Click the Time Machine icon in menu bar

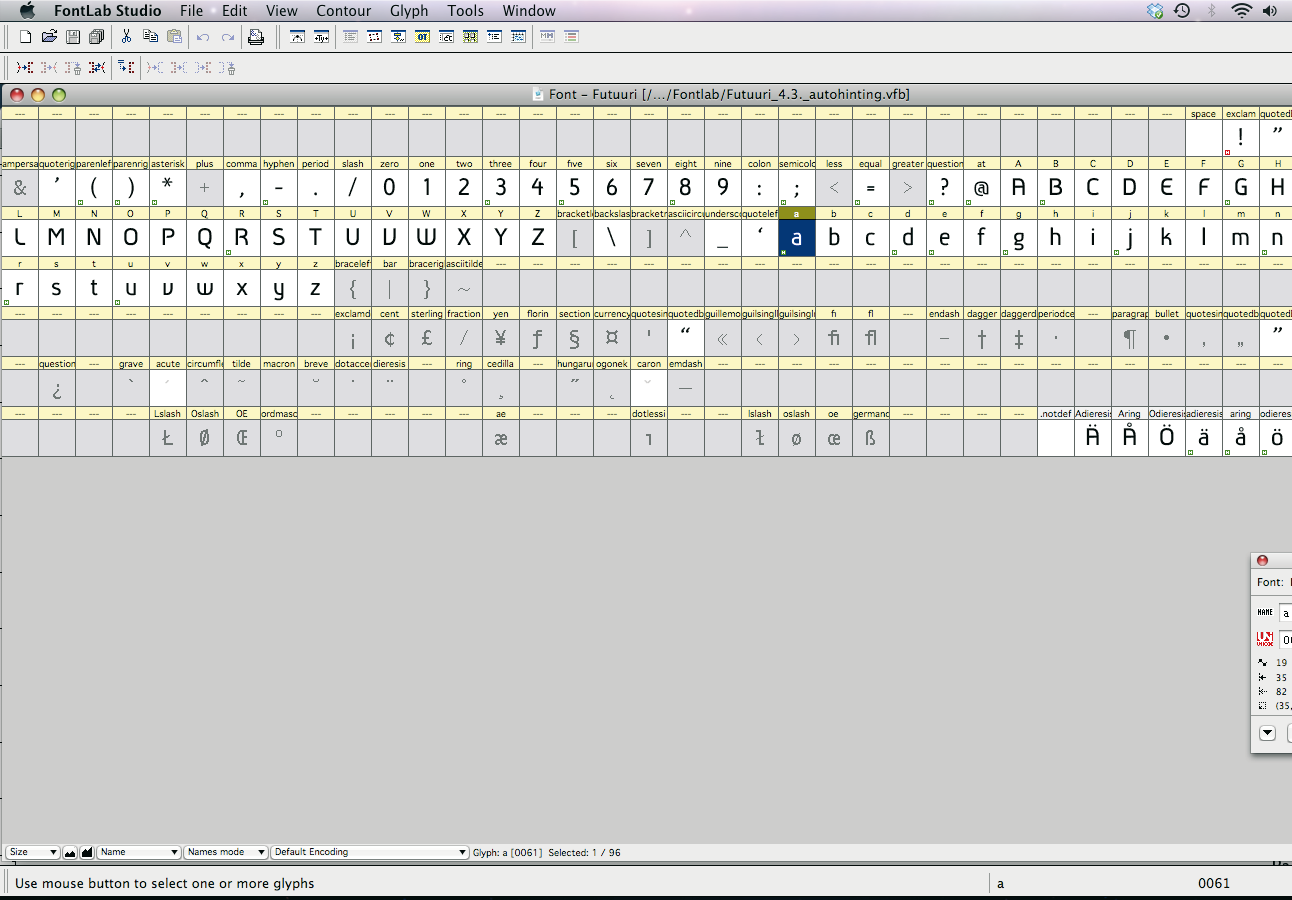pos(1182,11)
